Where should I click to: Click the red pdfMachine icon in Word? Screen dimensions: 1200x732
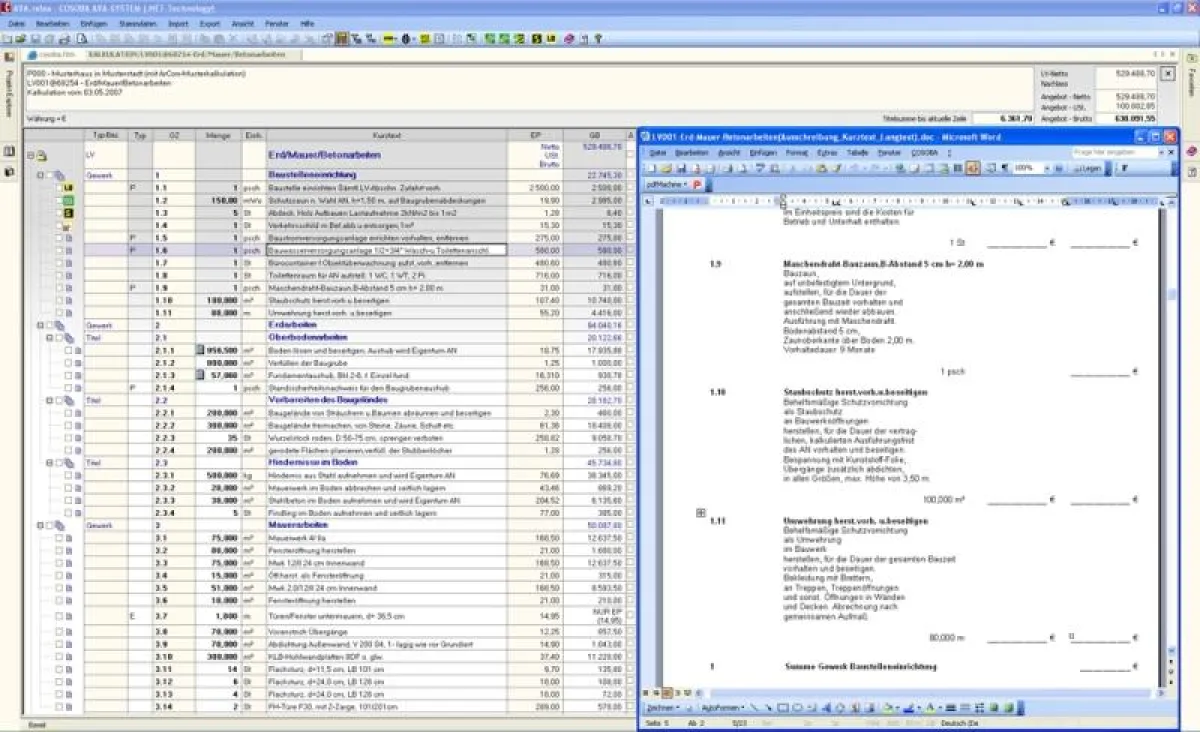click(x=697, y=185)
